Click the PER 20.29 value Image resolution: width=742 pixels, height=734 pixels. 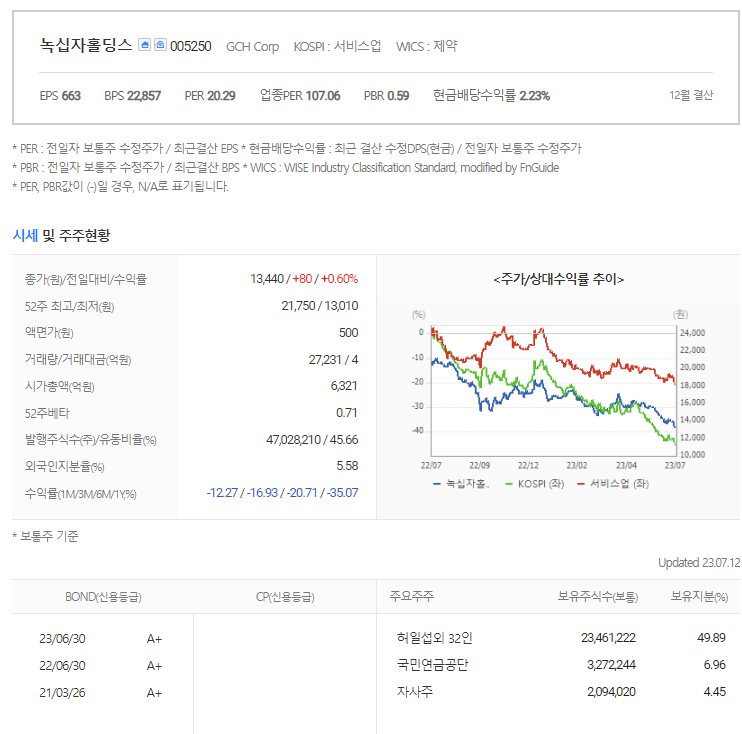[210, 96]
